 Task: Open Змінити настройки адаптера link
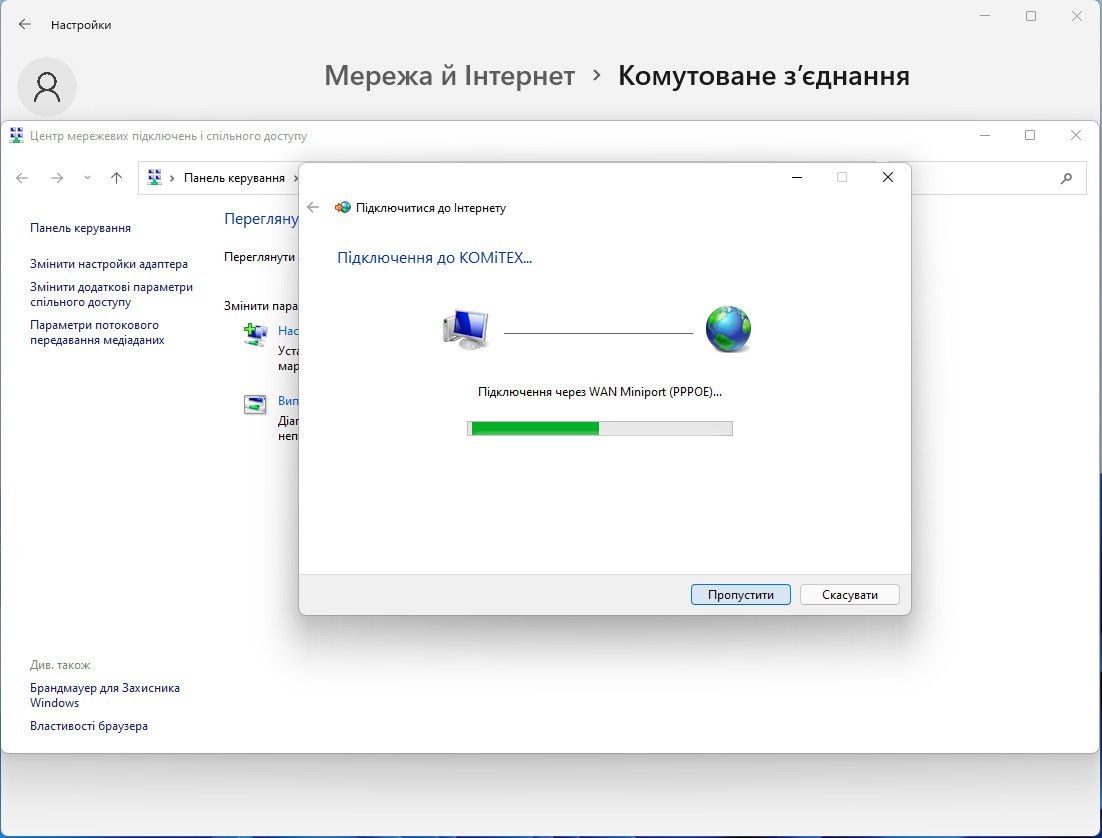click(109, 264)
